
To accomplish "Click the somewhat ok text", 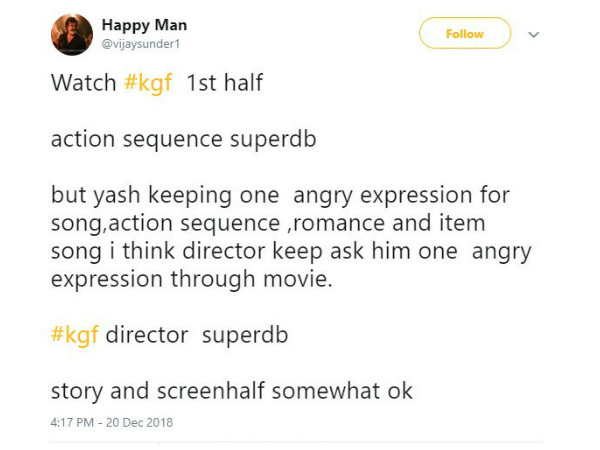I will [342, 391].
